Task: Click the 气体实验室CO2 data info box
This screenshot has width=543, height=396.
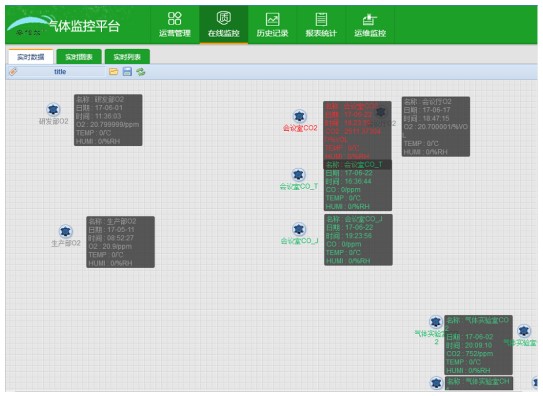Action: 479,345
